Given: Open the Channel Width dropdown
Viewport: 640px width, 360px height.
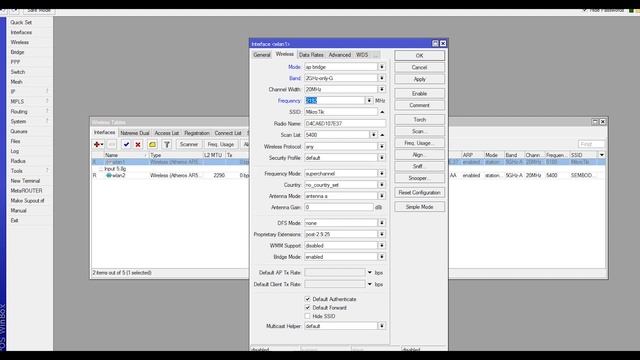Looking at the screenshot, I should click(382, 89).
